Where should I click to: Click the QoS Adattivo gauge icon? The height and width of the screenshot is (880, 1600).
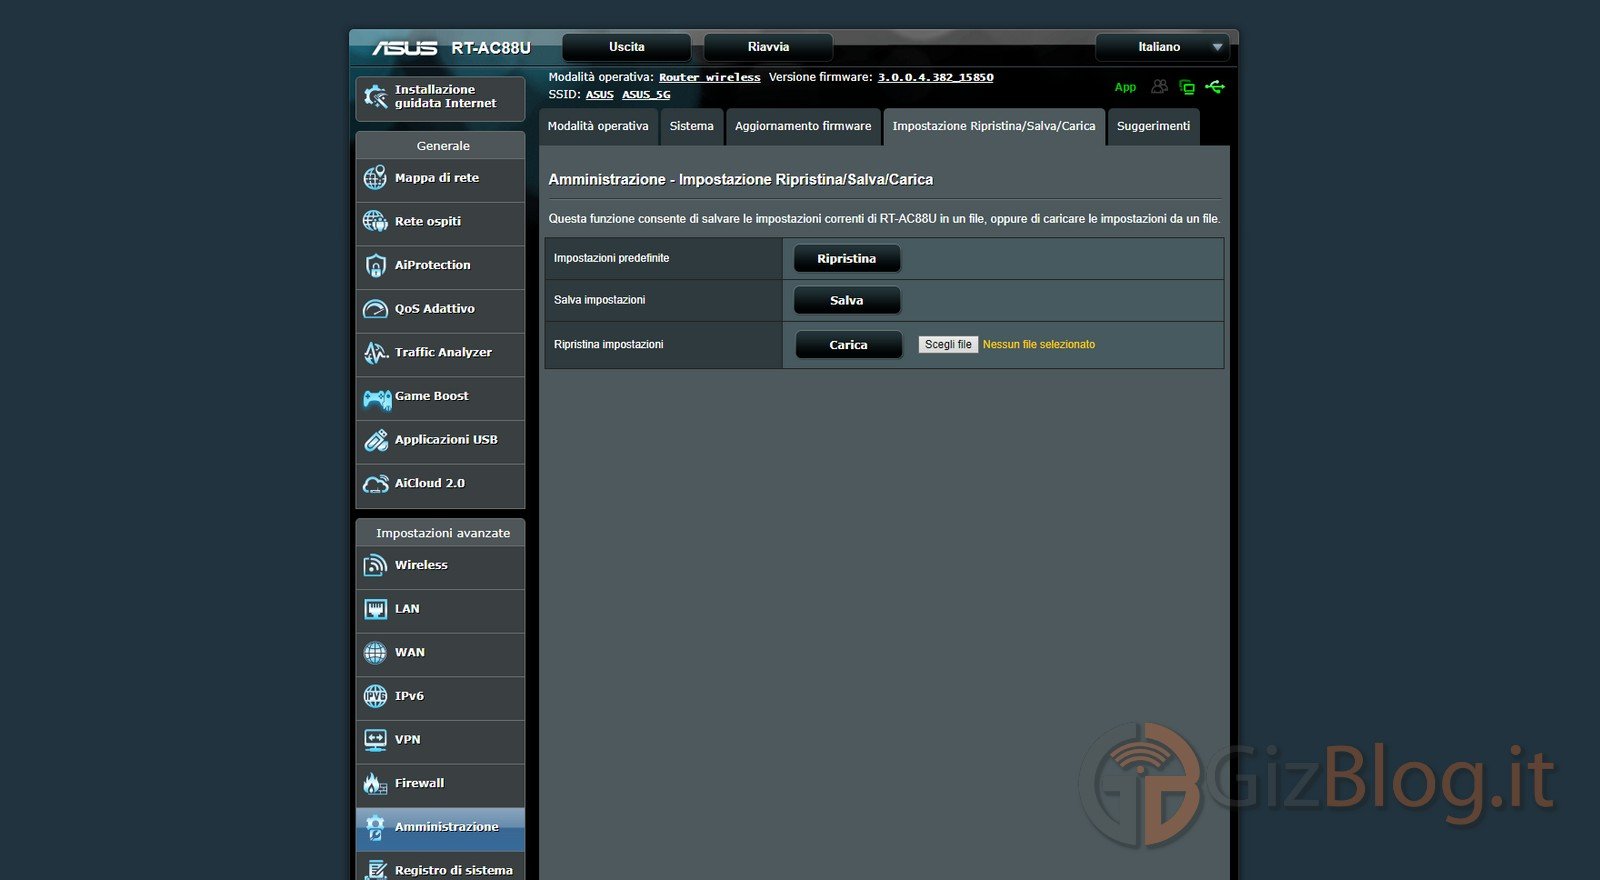tap(375, 309)
